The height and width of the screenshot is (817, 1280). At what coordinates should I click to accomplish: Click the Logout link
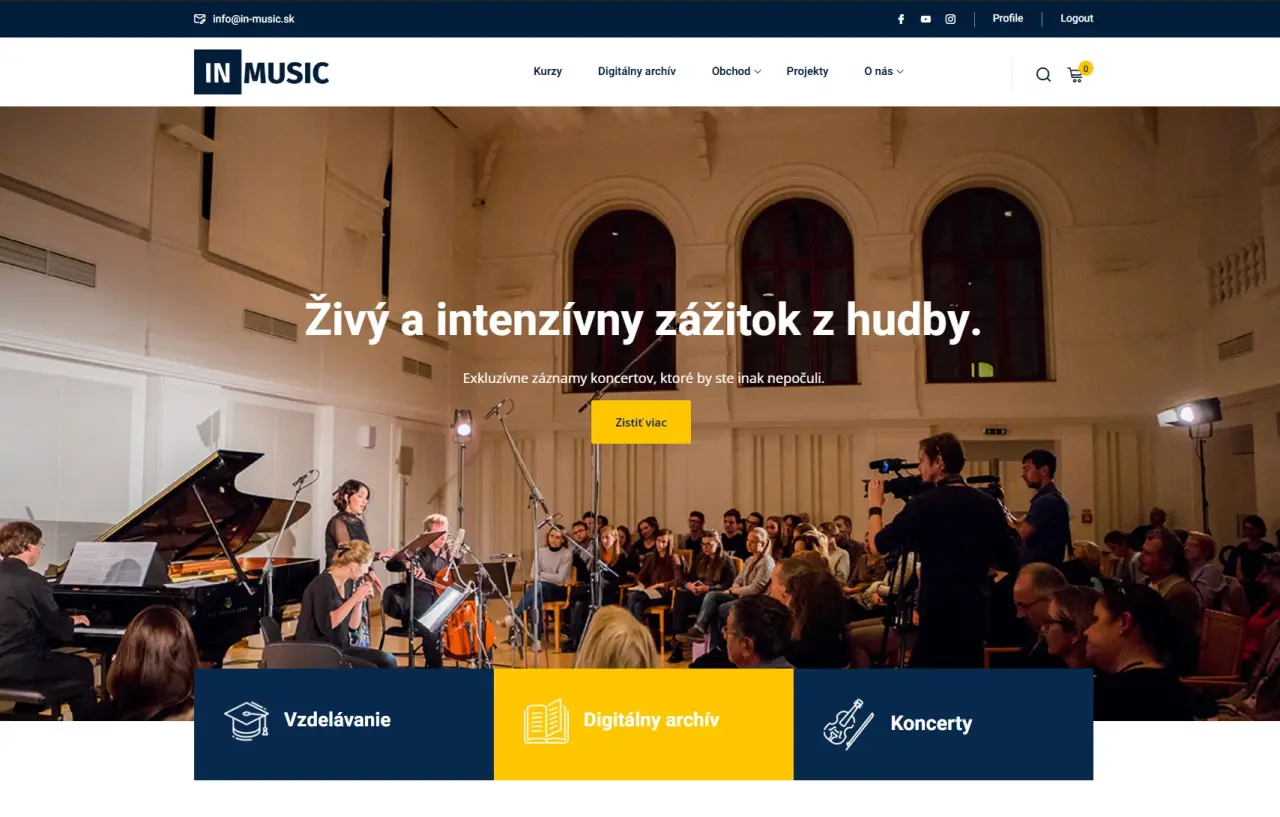pos(1077,18)
